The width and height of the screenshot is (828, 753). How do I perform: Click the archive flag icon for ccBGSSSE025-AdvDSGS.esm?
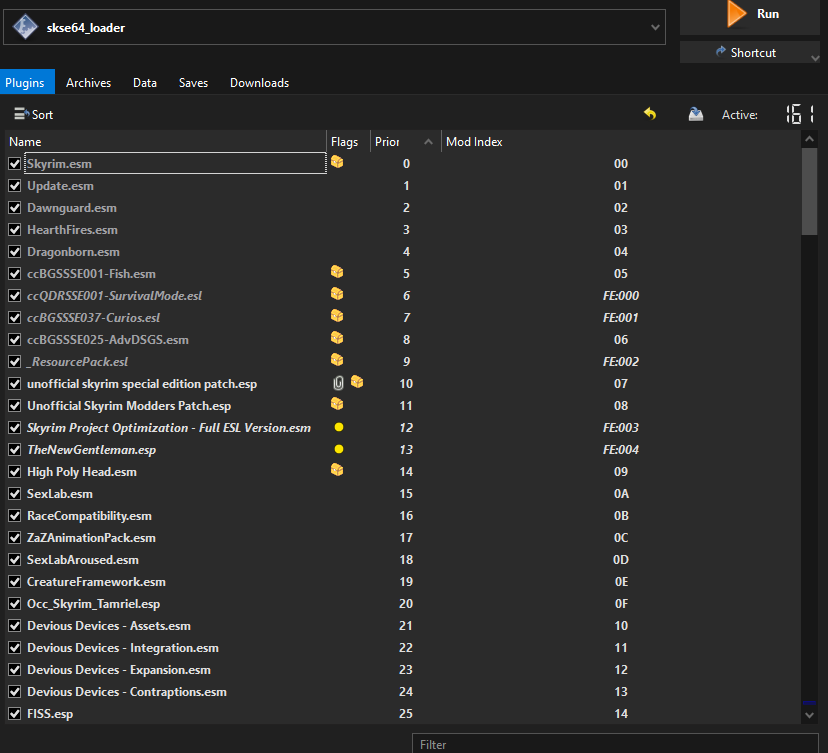click(x=337, y=338)
